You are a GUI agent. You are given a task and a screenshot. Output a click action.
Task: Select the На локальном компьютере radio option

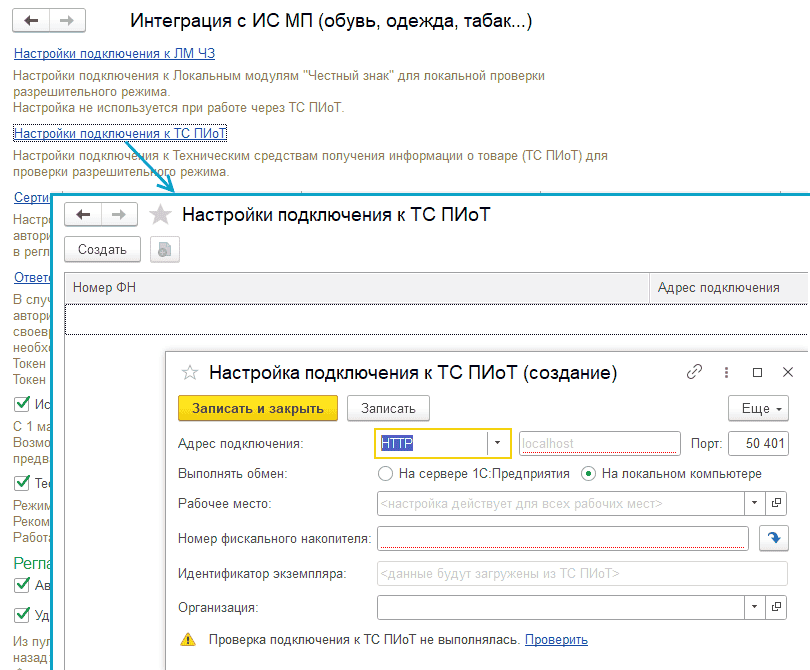point(588,473)
